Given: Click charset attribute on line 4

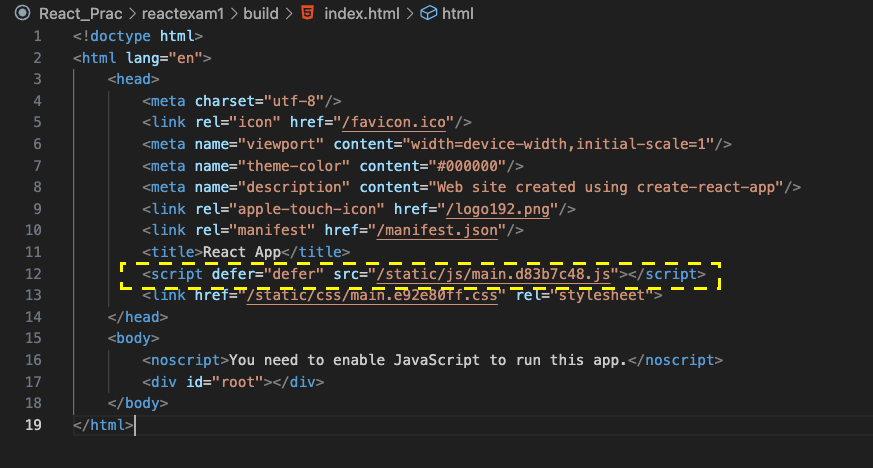Looking at the screenshot, I should 224,101.
